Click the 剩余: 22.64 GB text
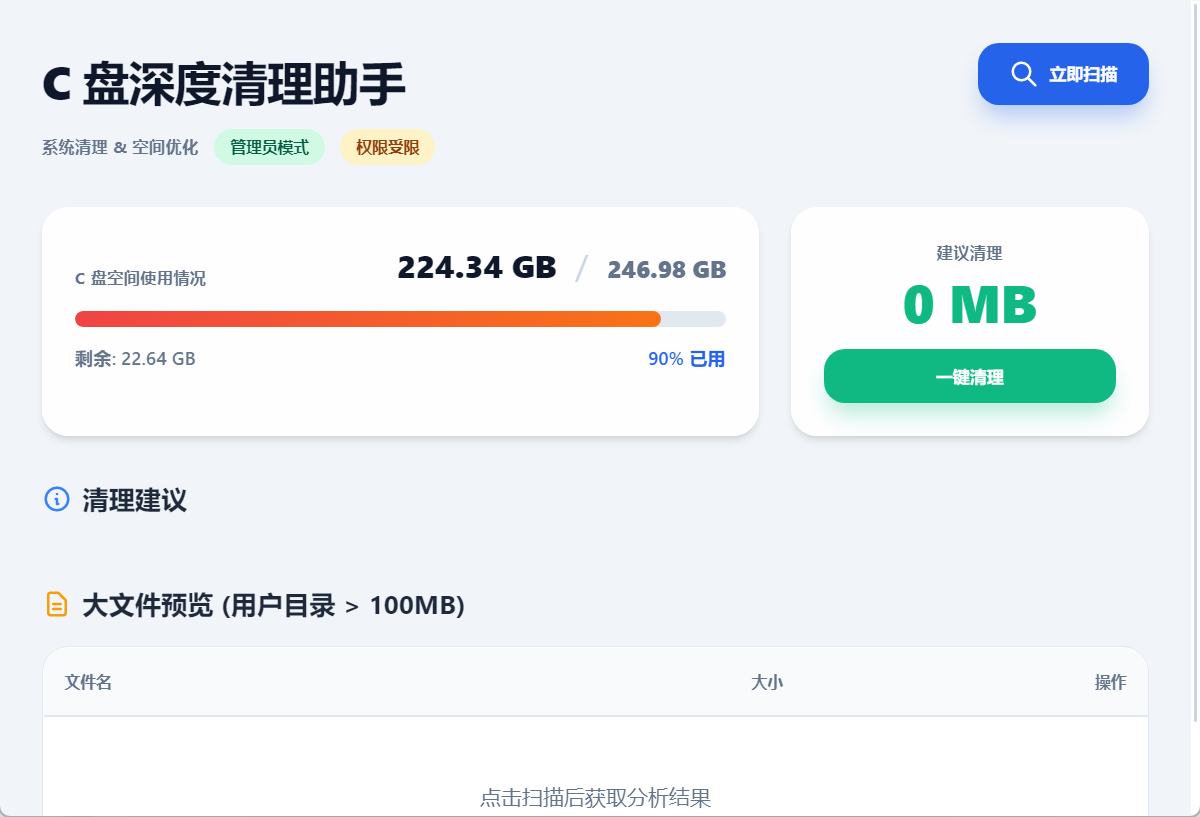This screenshot has height=817, width=1200. click(135, 359)
